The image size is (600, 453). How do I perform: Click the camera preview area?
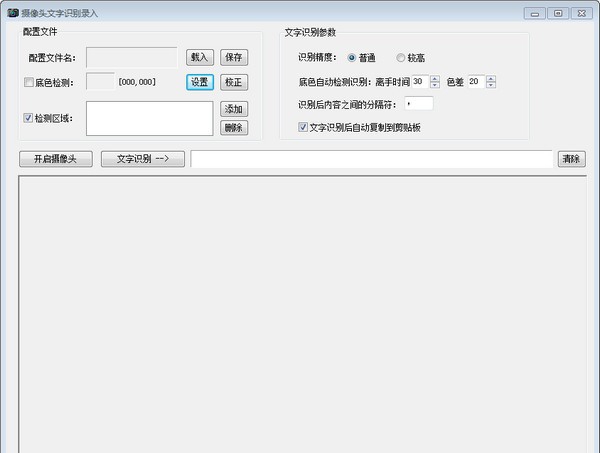click(303, 314)
